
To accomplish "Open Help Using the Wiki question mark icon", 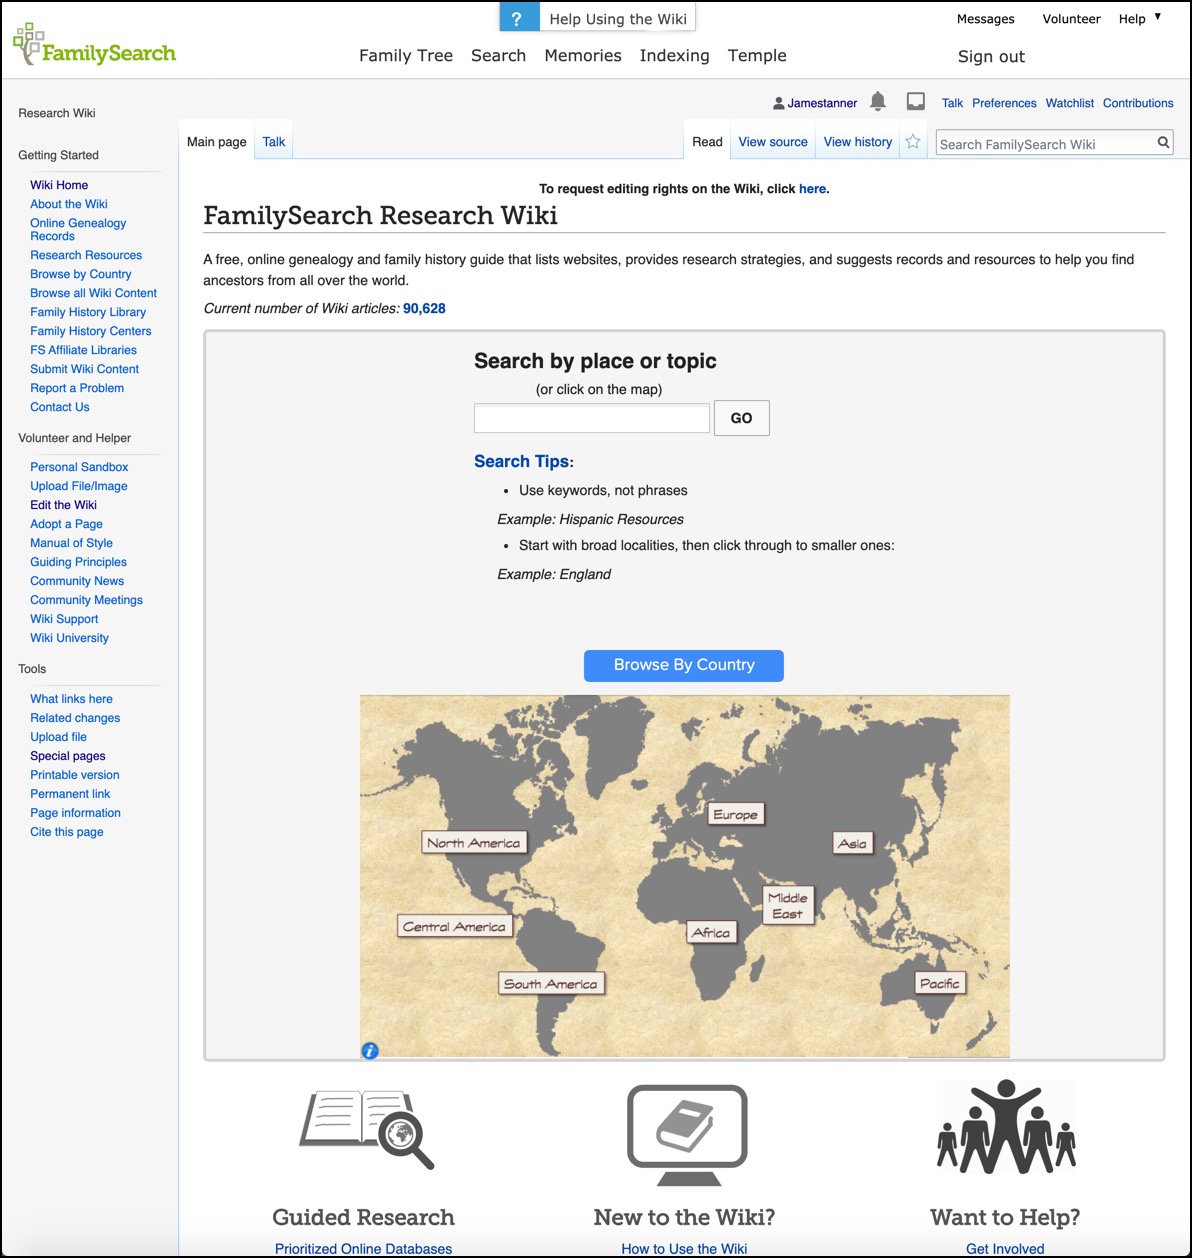I will [518, 17].
